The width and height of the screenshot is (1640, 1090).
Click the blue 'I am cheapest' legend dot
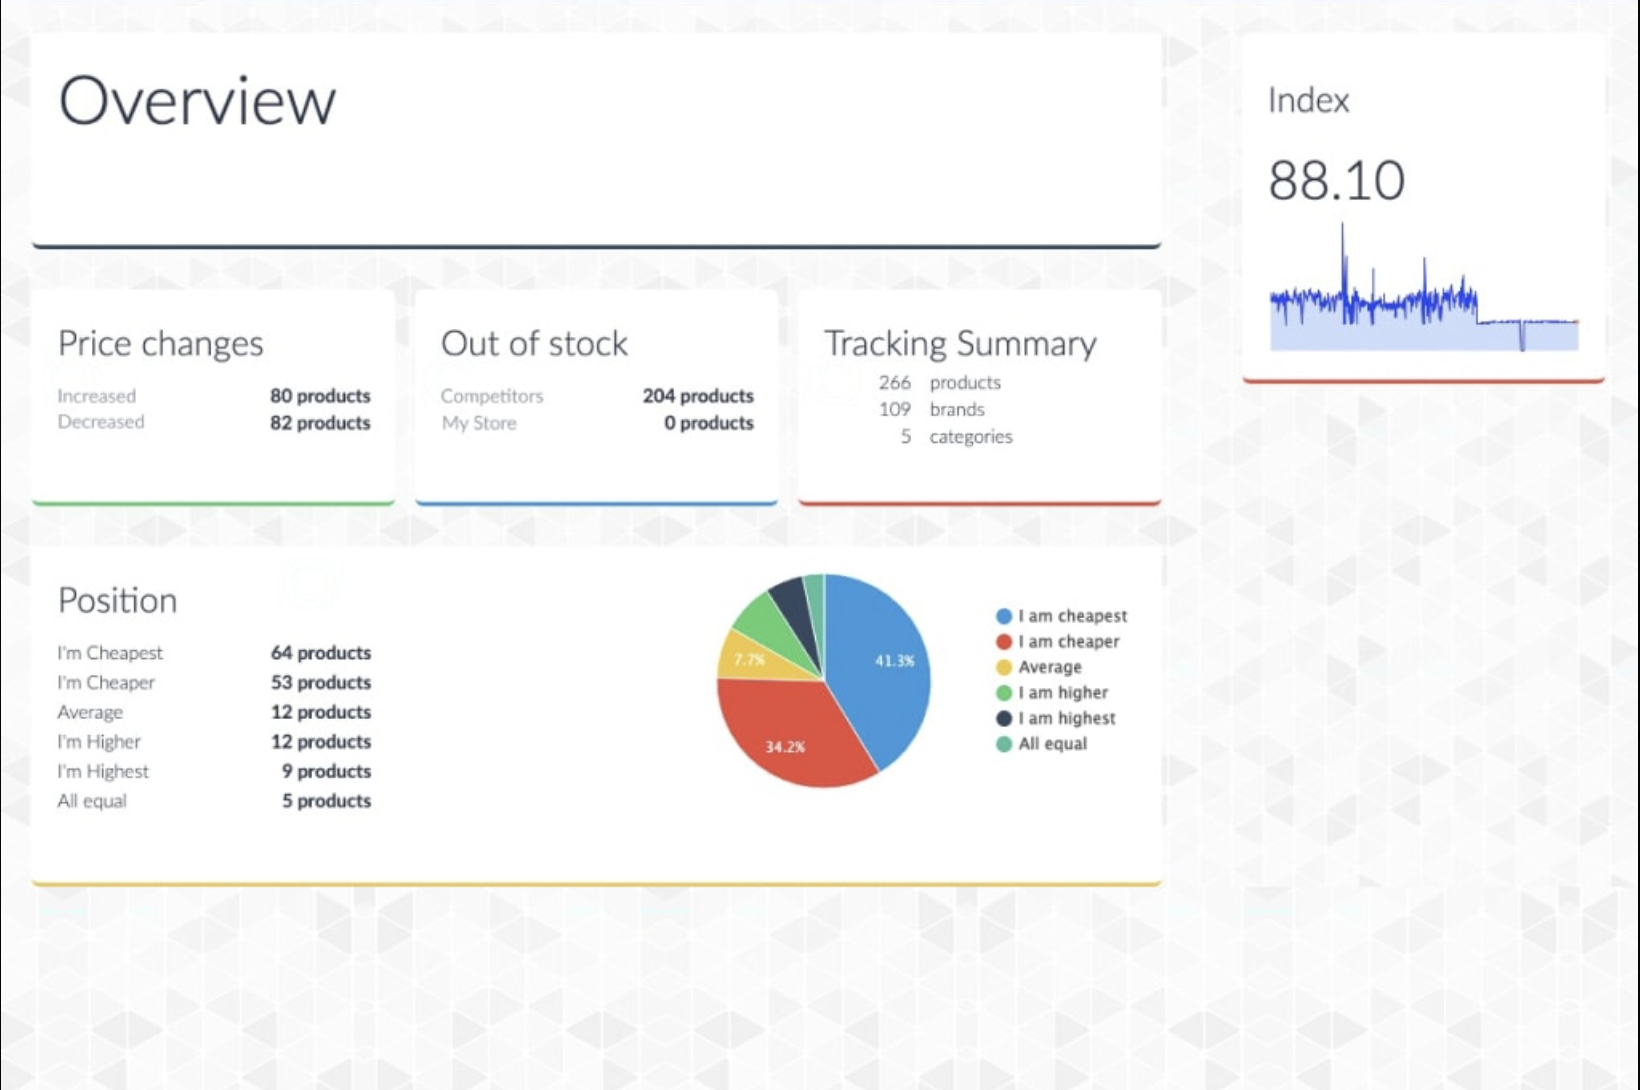click(1004, 616)
